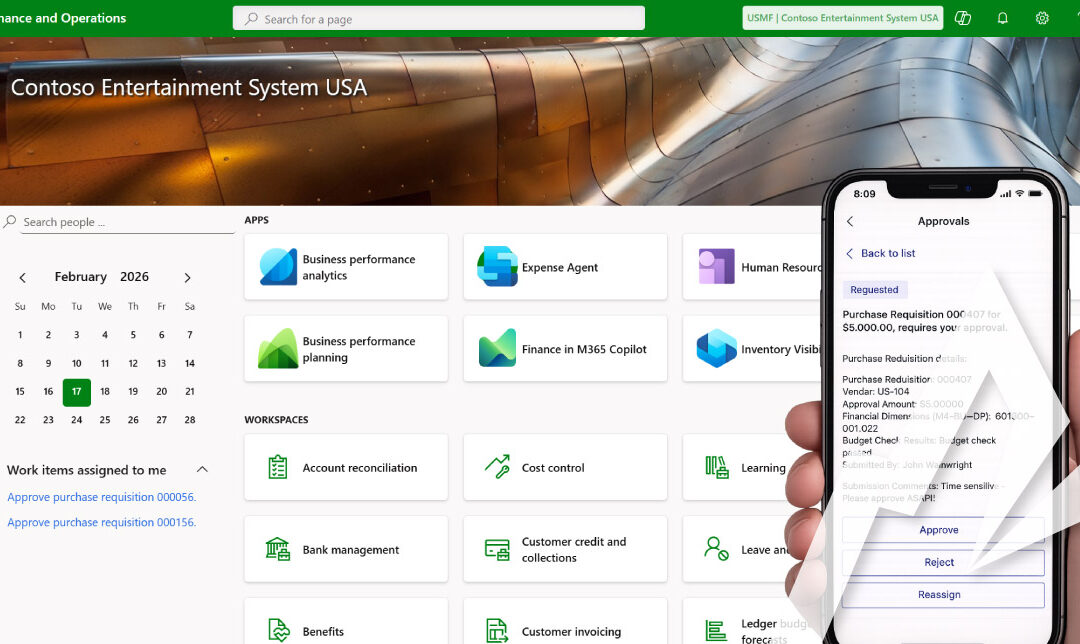
Task: Open the Cost control workspace
Action: pyautogui.click(x=564, y=467)
